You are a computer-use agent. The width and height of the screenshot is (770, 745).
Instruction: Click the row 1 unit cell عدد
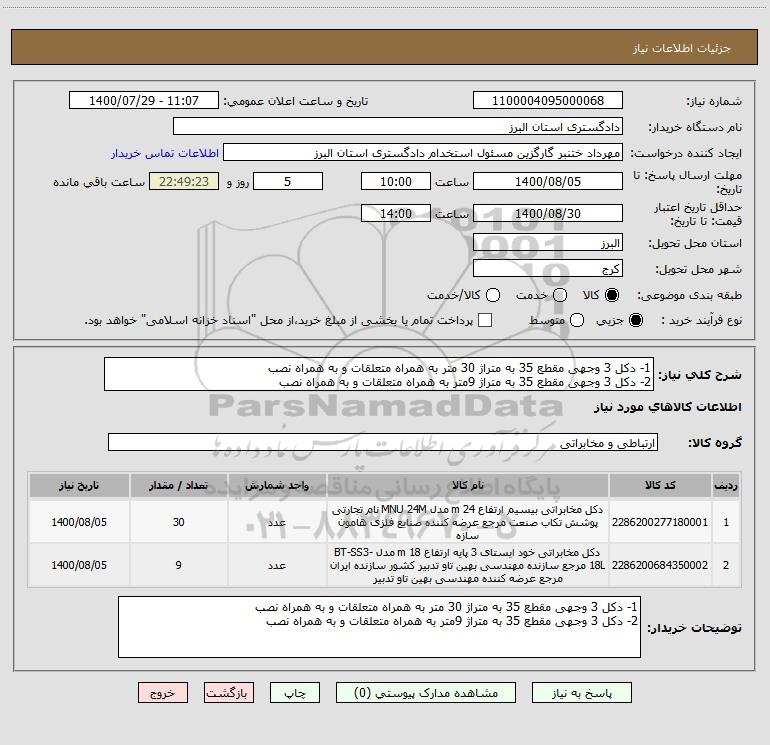pos(277,522)
